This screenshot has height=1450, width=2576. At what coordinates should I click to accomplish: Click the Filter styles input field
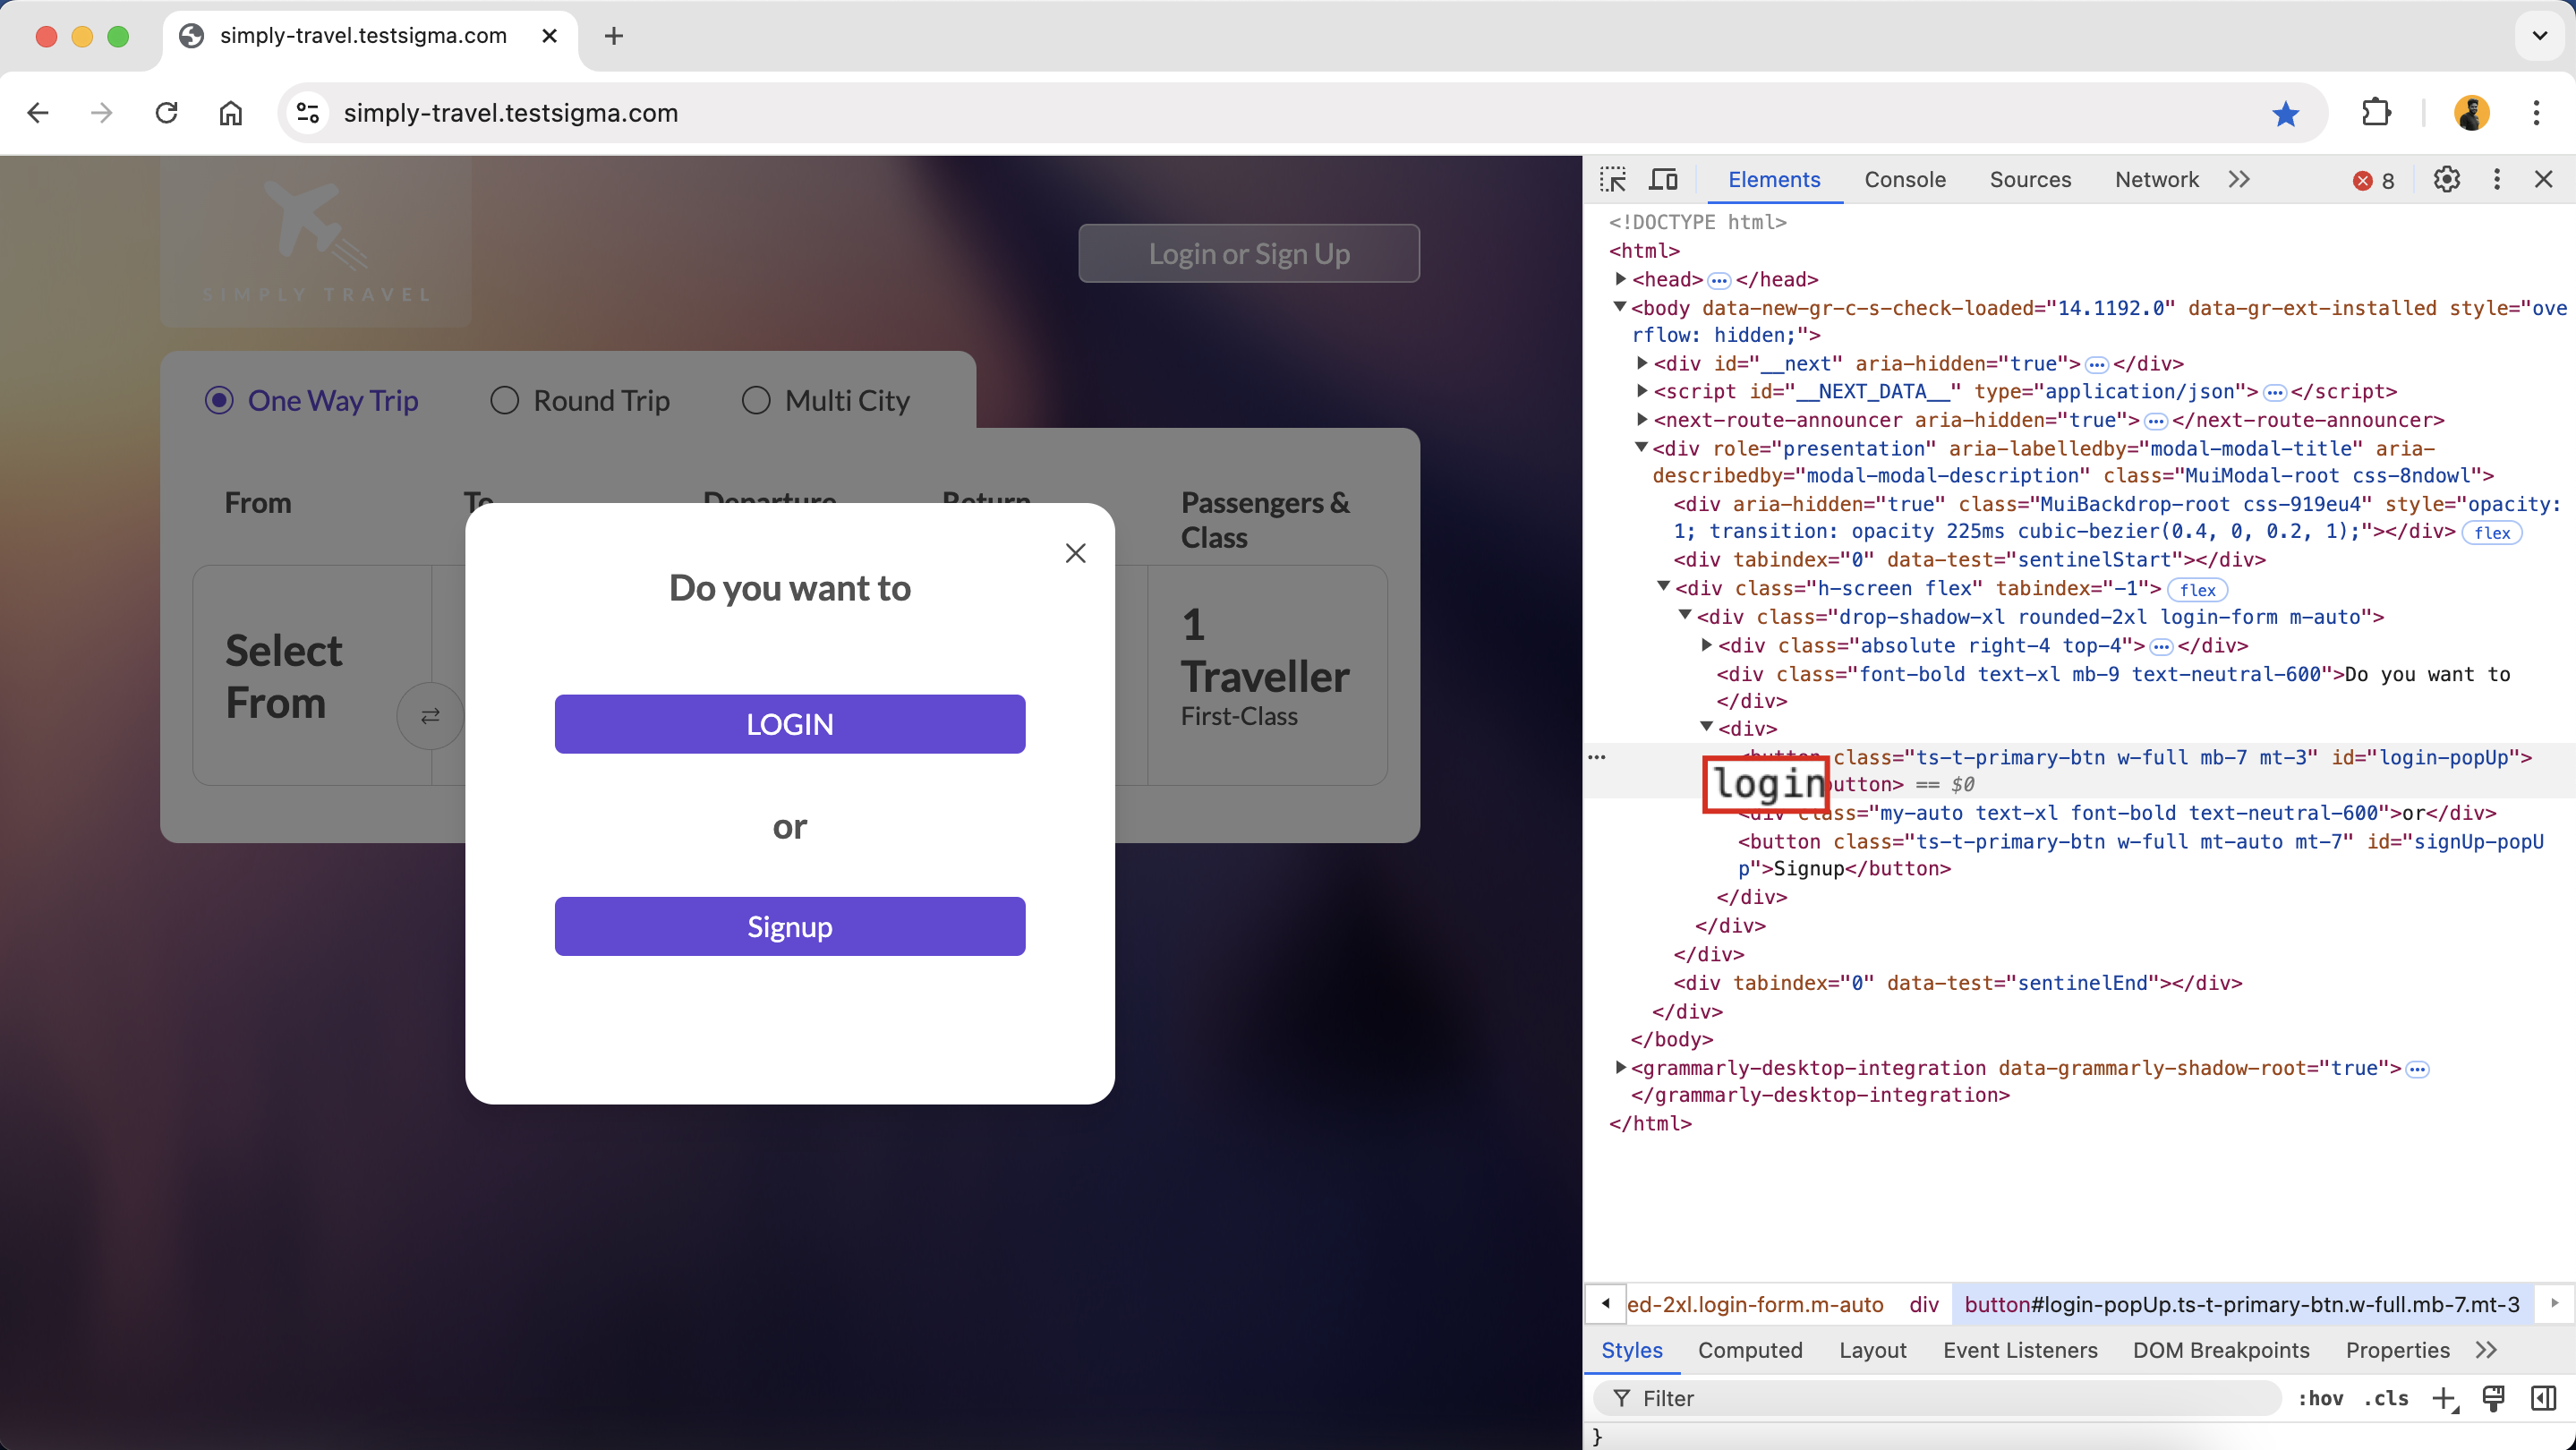point(1937,1398)
